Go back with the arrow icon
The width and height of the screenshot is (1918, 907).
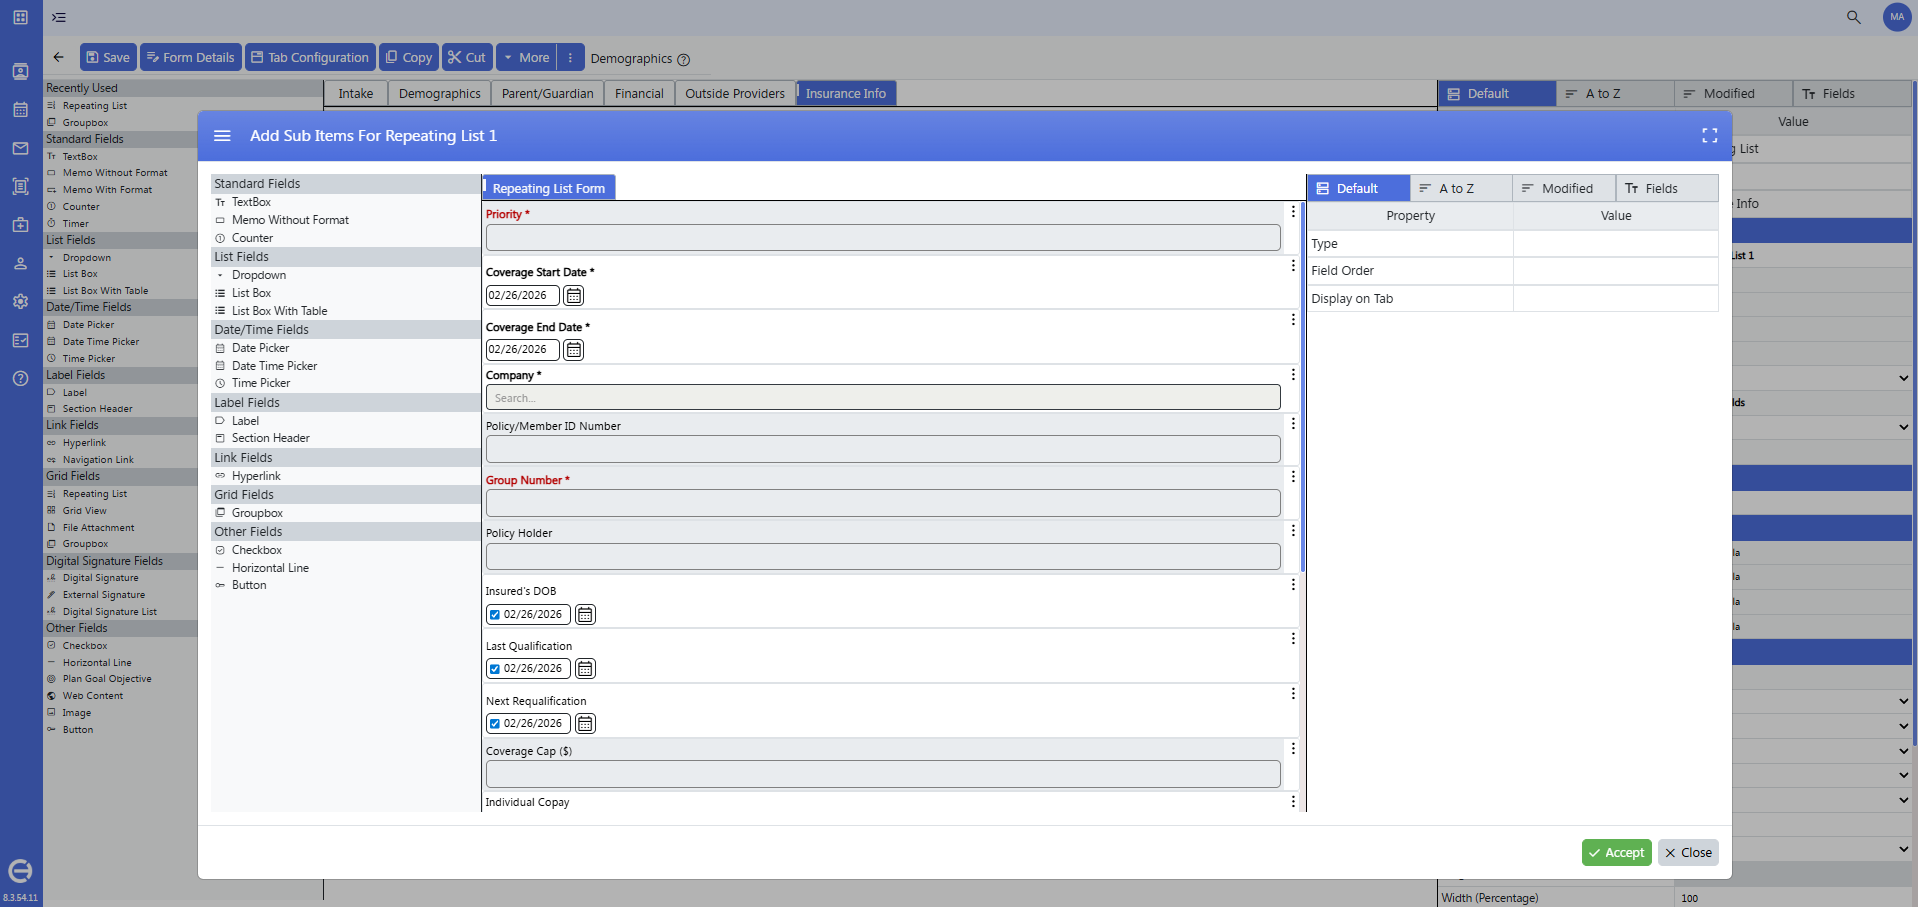click(58, 57)
